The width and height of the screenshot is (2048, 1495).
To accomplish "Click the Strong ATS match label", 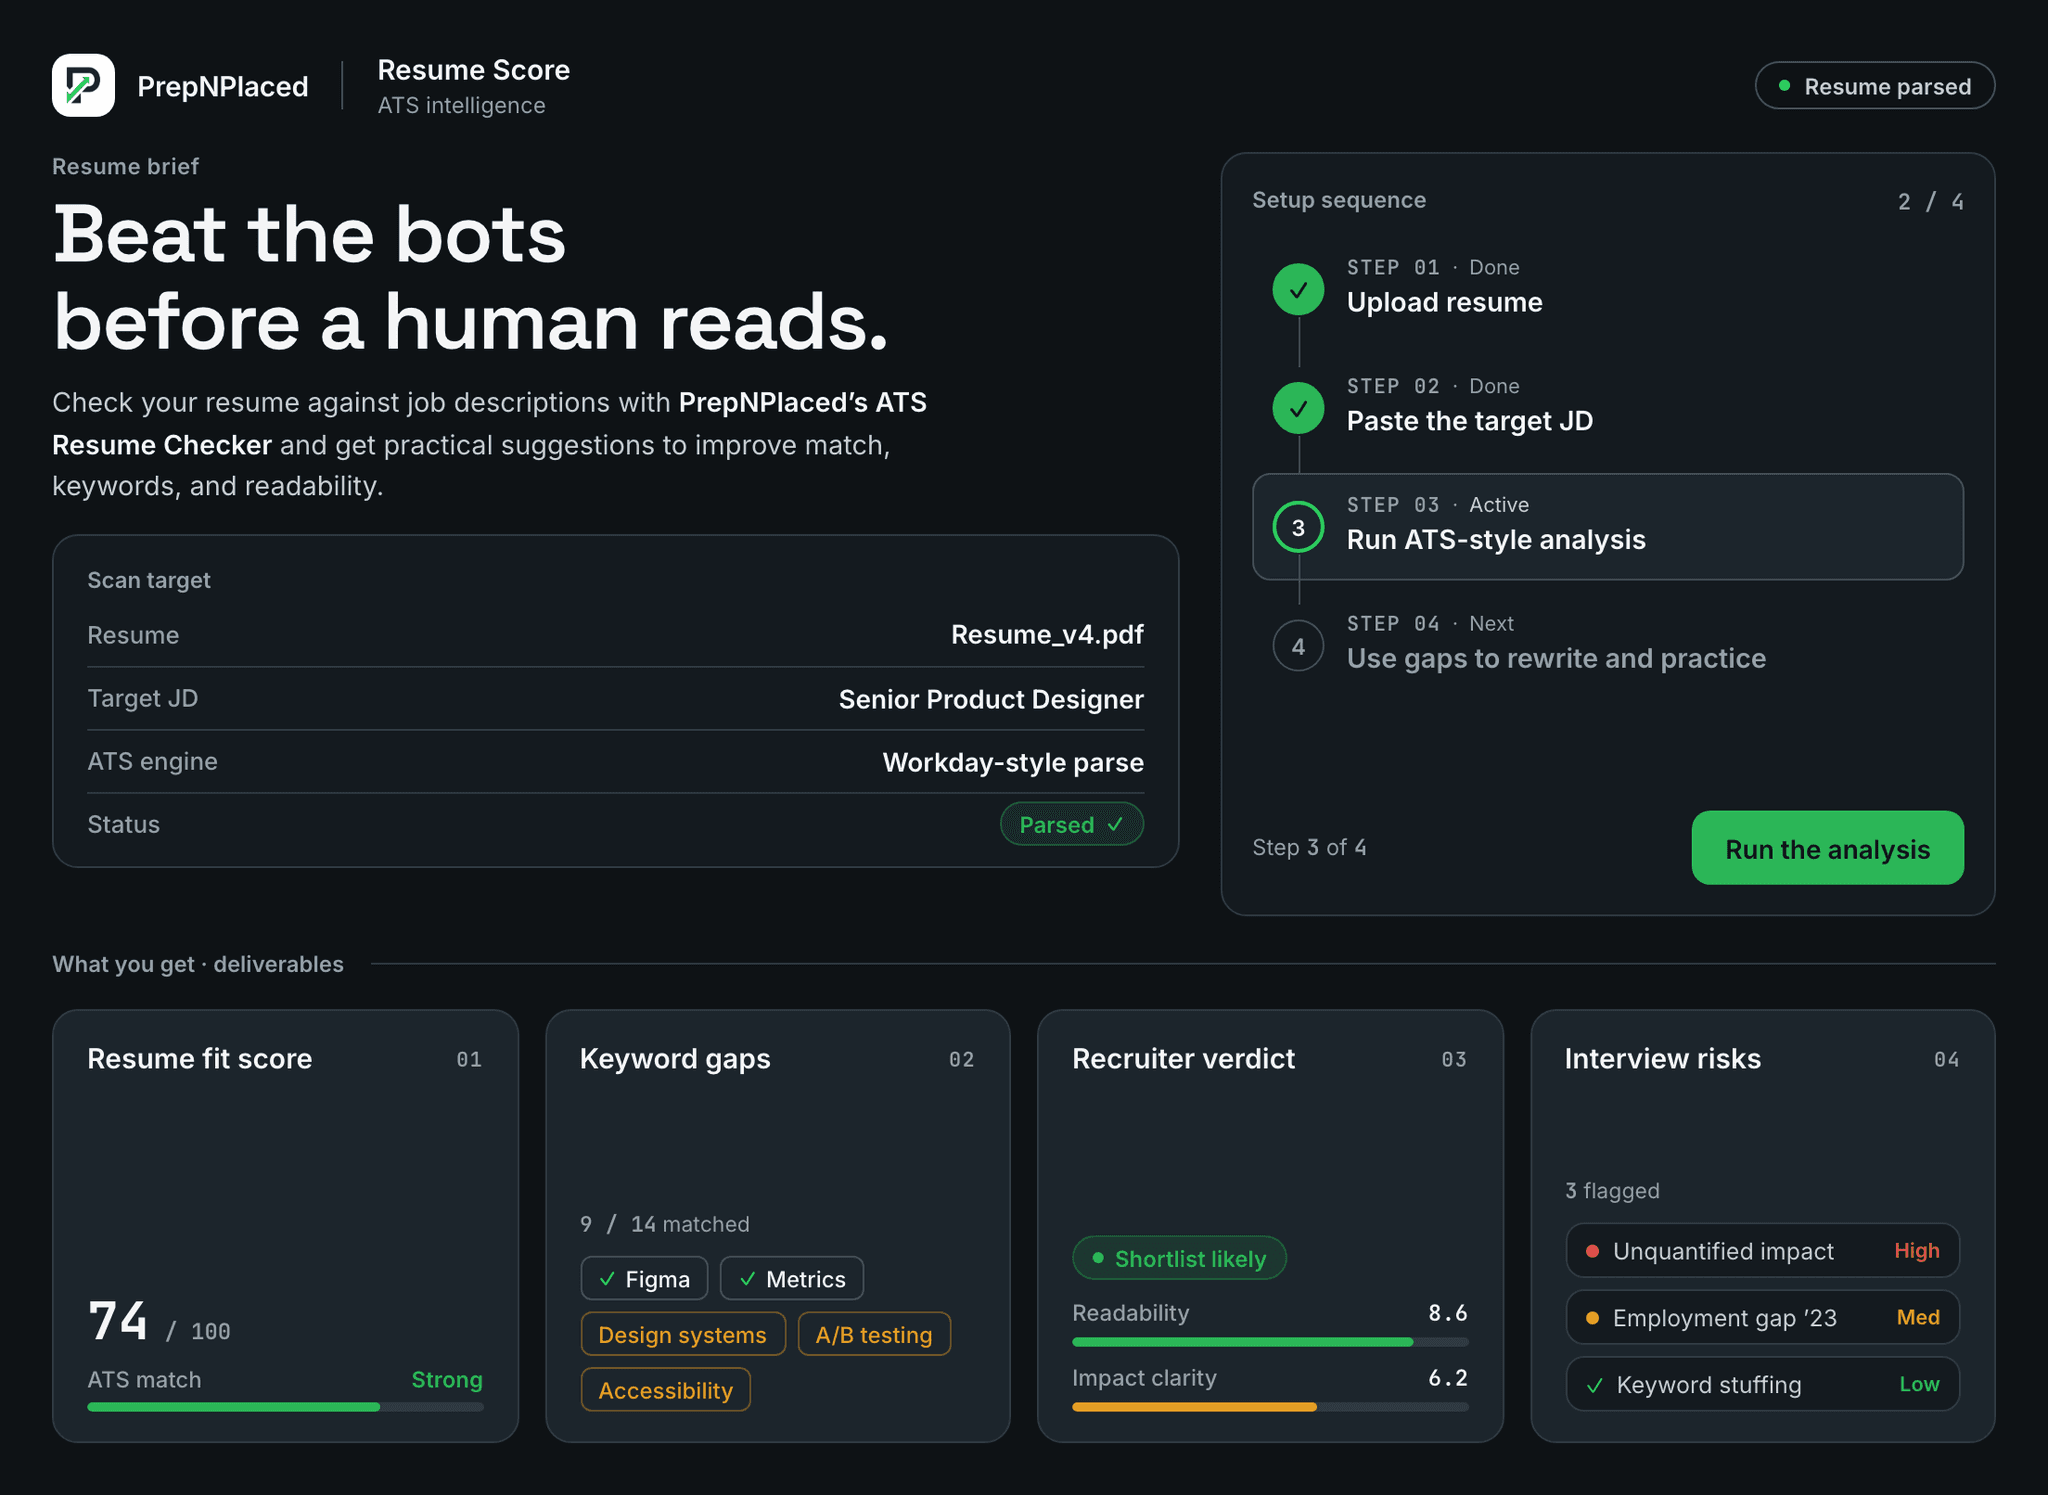I will (x=447, y=1380).
